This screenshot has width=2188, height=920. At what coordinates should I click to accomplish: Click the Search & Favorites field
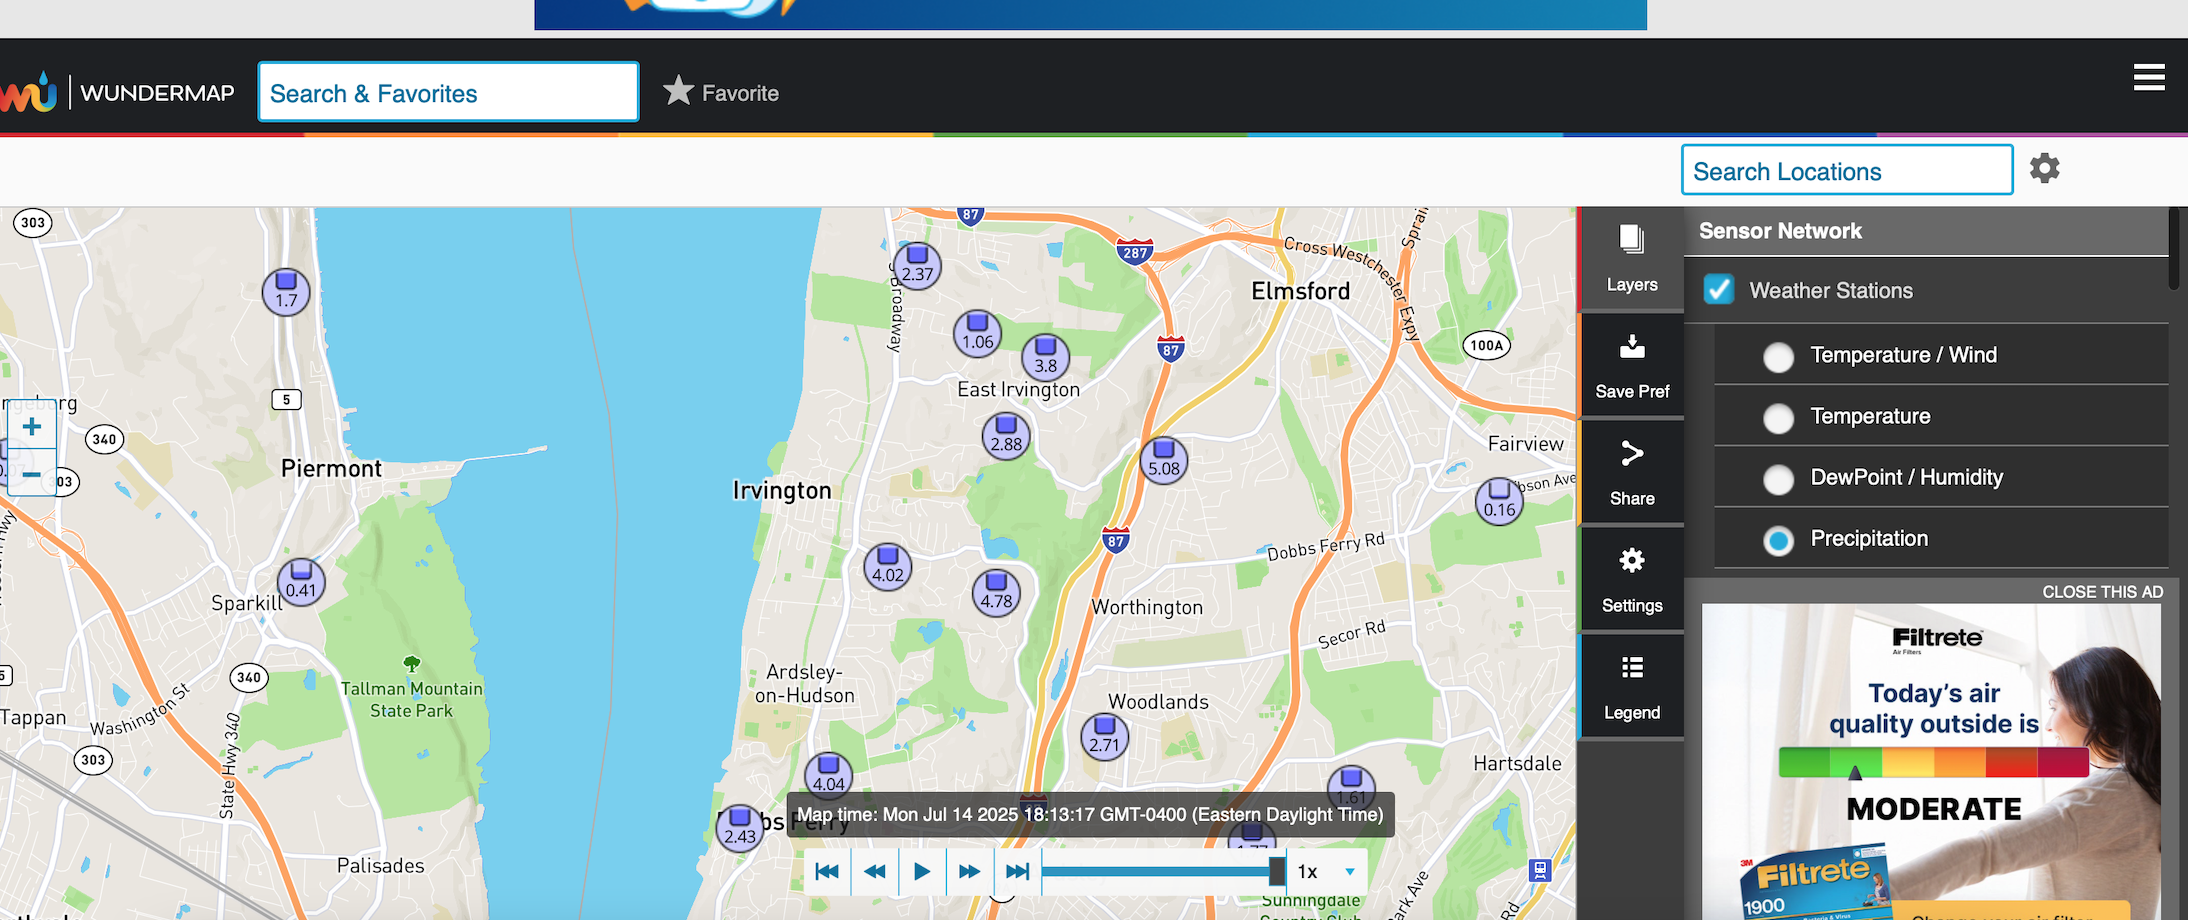point(448,92)
